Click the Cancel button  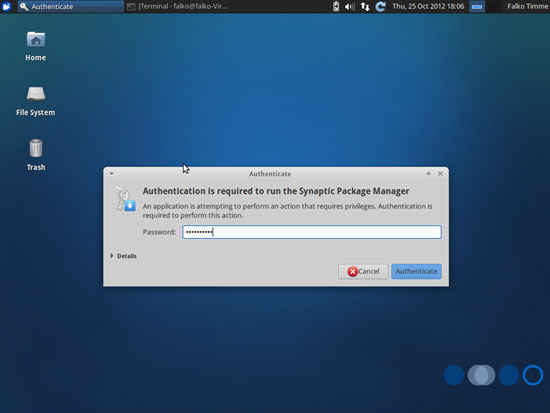[x=363, y=271]
